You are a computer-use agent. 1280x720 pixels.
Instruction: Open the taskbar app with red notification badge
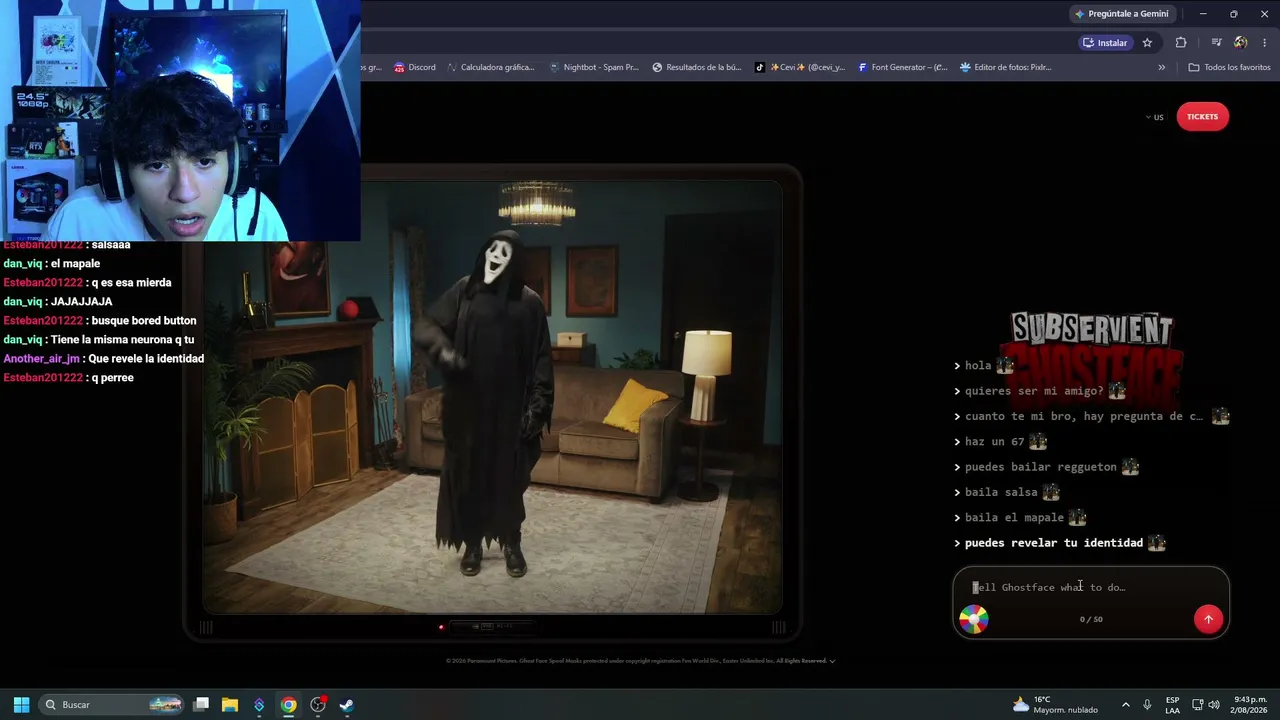(x=318, y=705)
